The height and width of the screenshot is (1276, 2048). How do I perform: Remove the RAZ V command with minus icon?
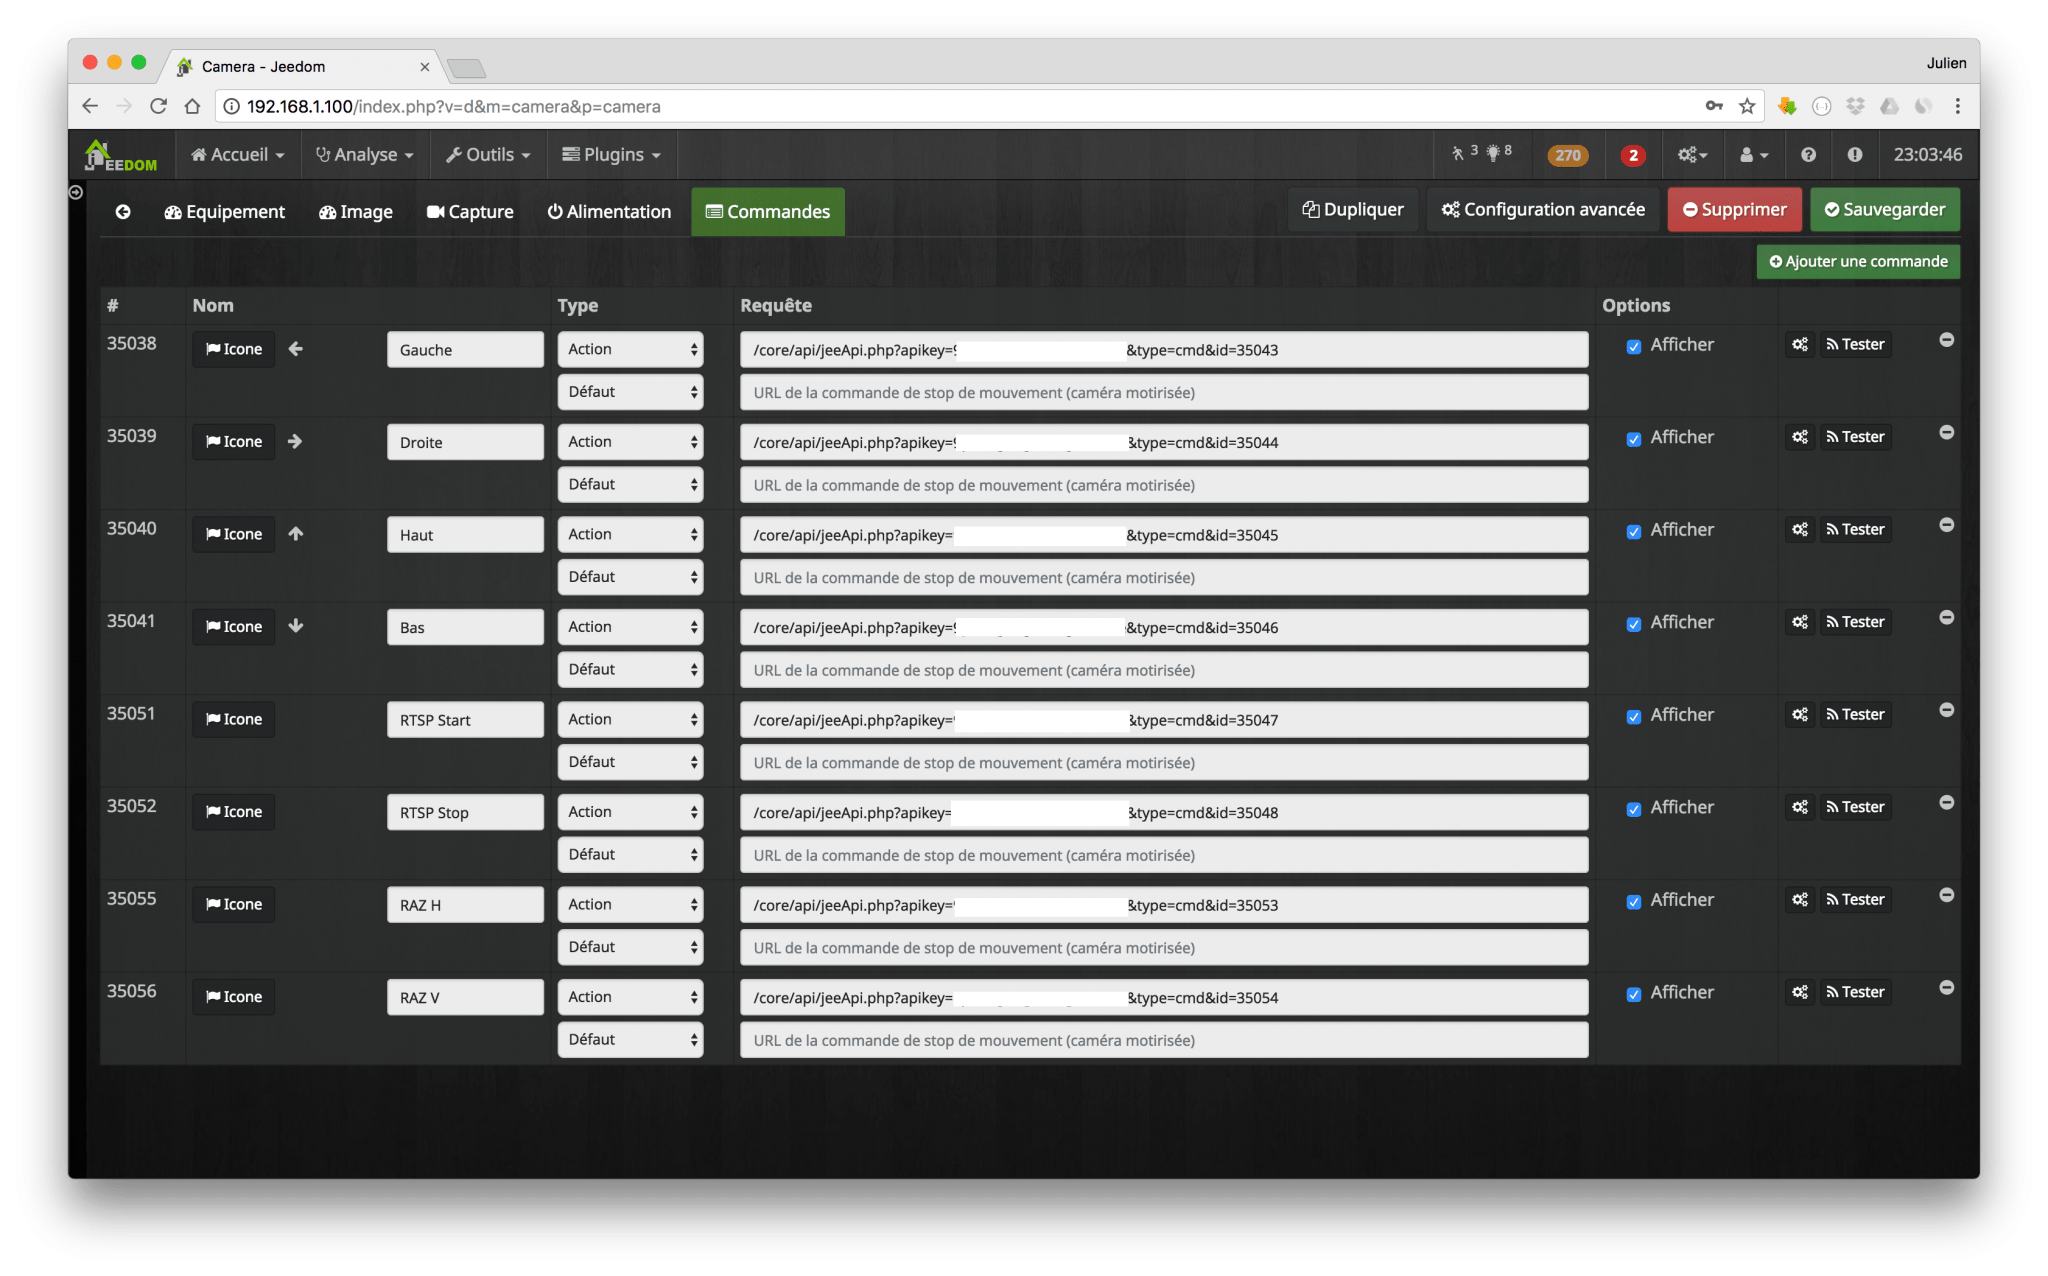tap(1946, 988)
